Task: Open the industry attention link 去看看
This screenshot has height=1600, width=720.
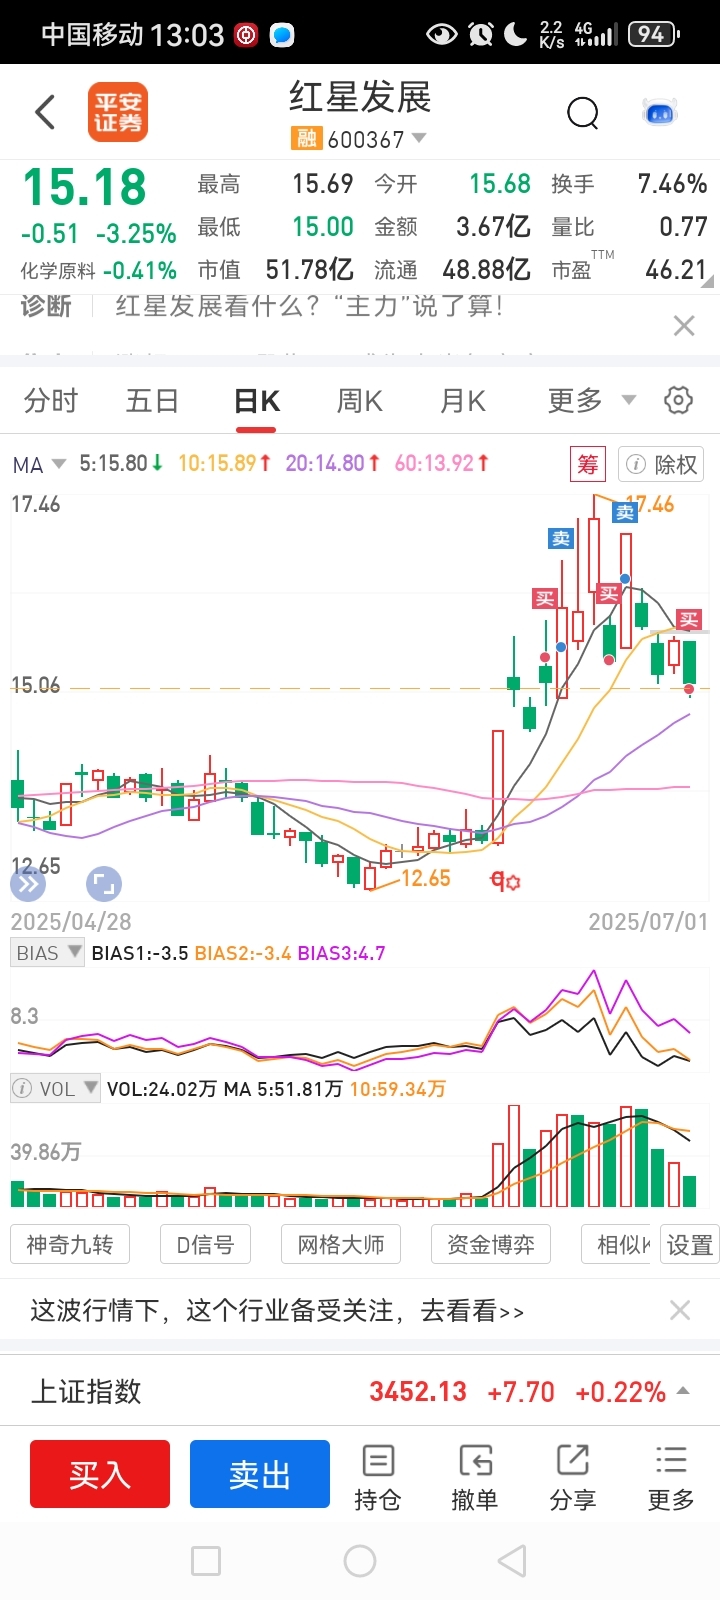Action: point(472,1311)
